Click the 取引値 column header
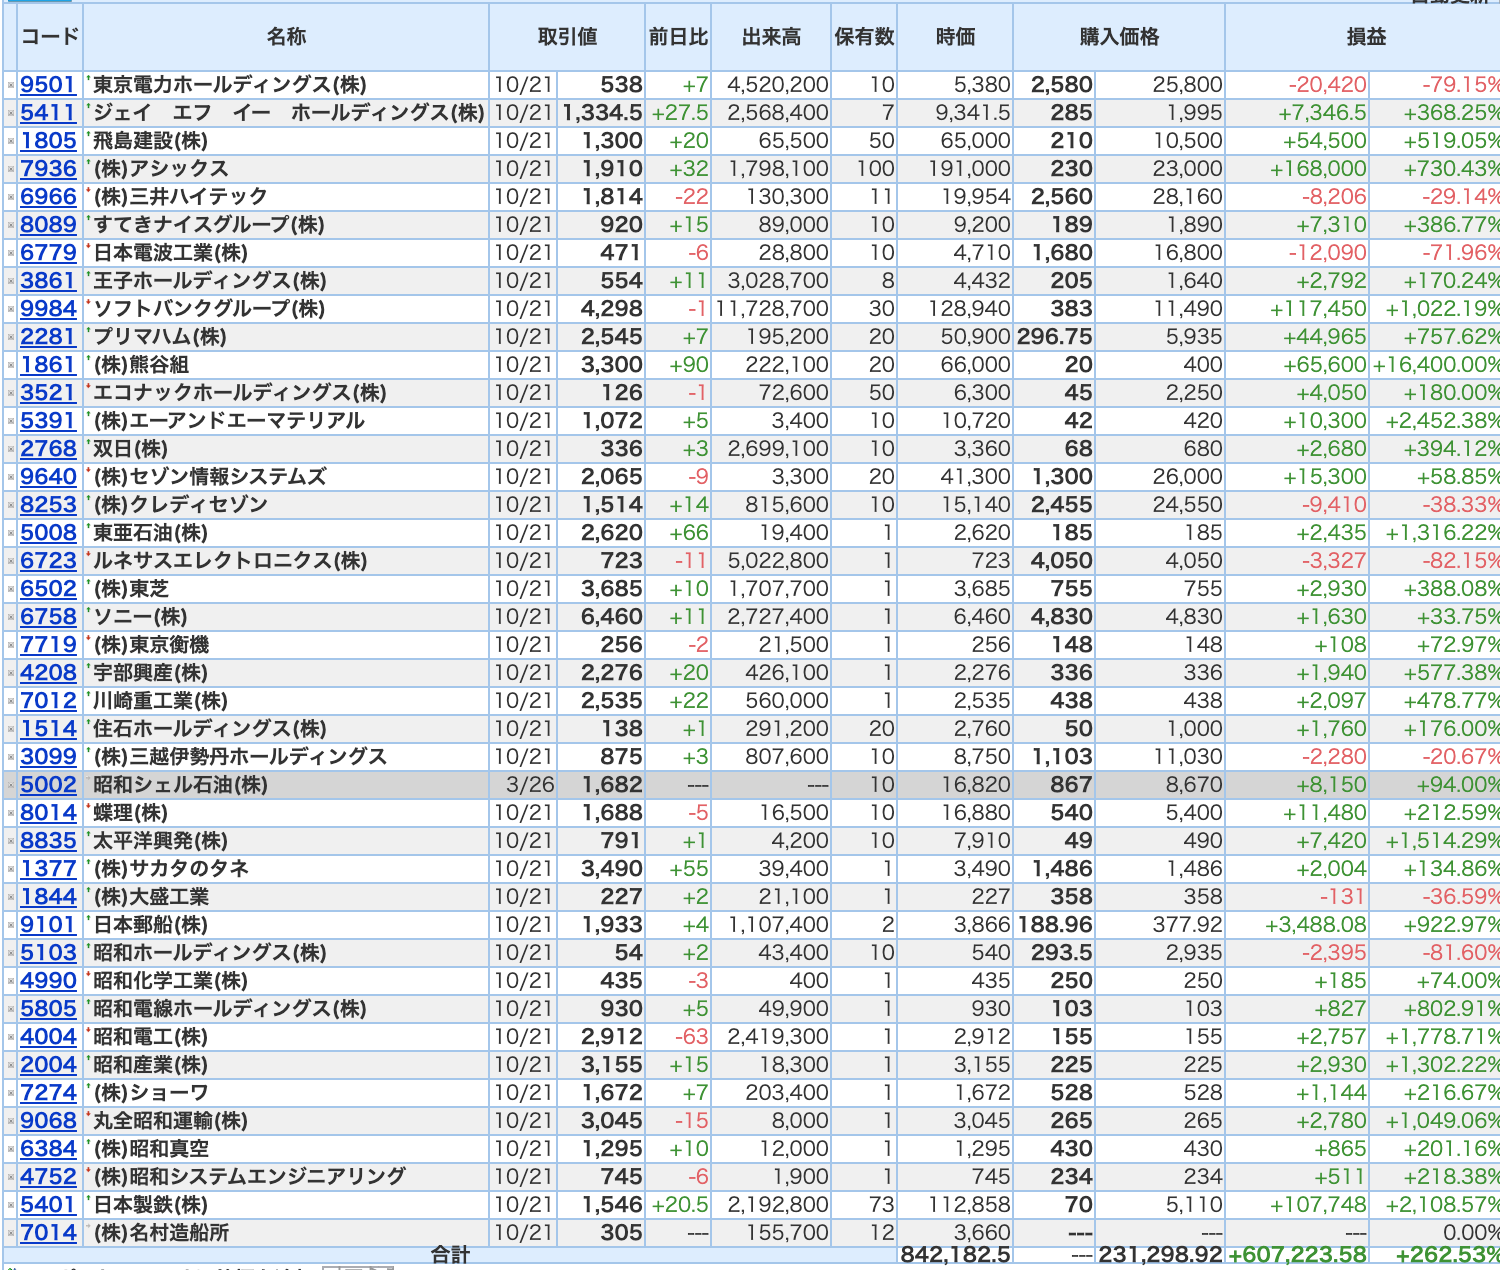1500x1270 pixels. point(567,37)
